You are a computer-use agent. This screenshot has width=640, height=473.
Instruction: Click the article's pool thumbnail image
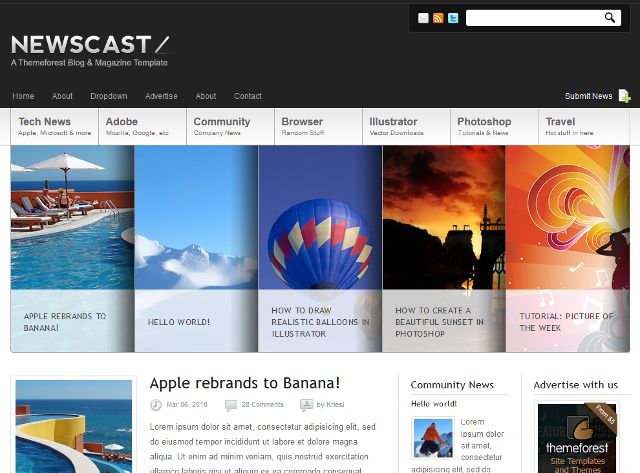(x=74, y=426)
